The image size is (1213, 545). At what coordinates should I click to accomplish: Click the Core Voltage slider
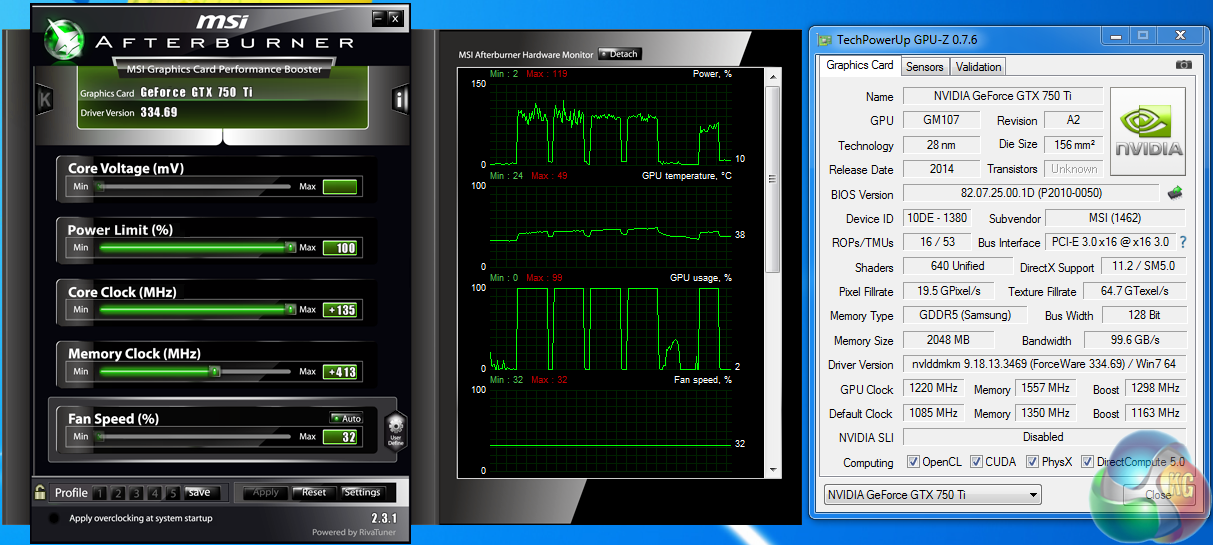(194, 187)
